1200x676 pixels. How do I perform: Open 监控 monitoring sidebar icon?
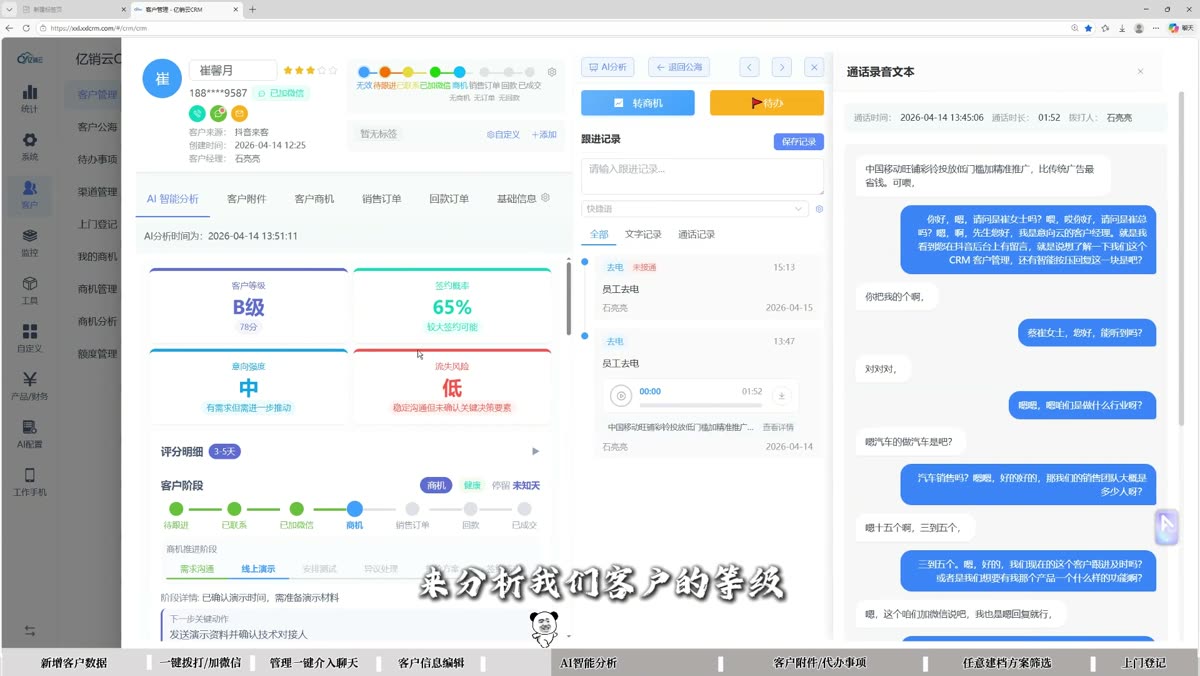29,243
